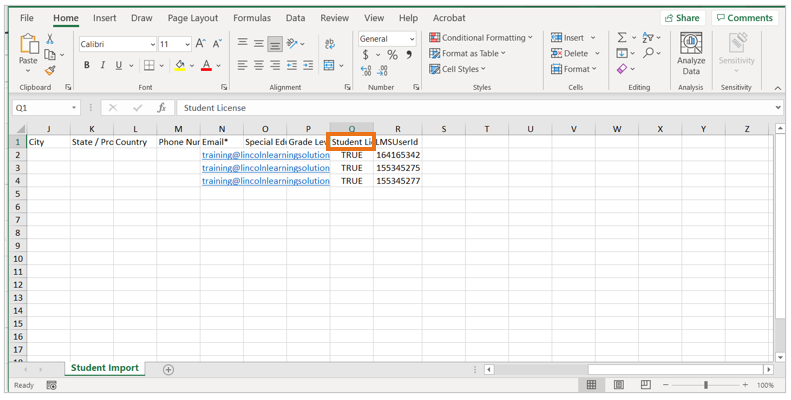Center text horizontally
This screenshot has width=791, height=400.
pos(259,65)
